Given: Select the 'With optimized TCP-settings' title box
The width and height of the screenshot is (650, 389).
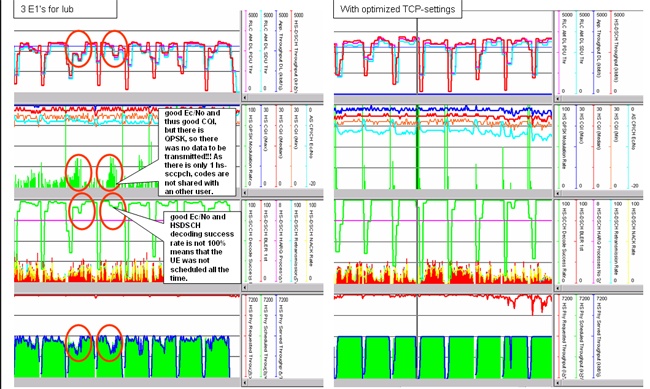Looking at the screenshot, I should click(x=398, y=9).
